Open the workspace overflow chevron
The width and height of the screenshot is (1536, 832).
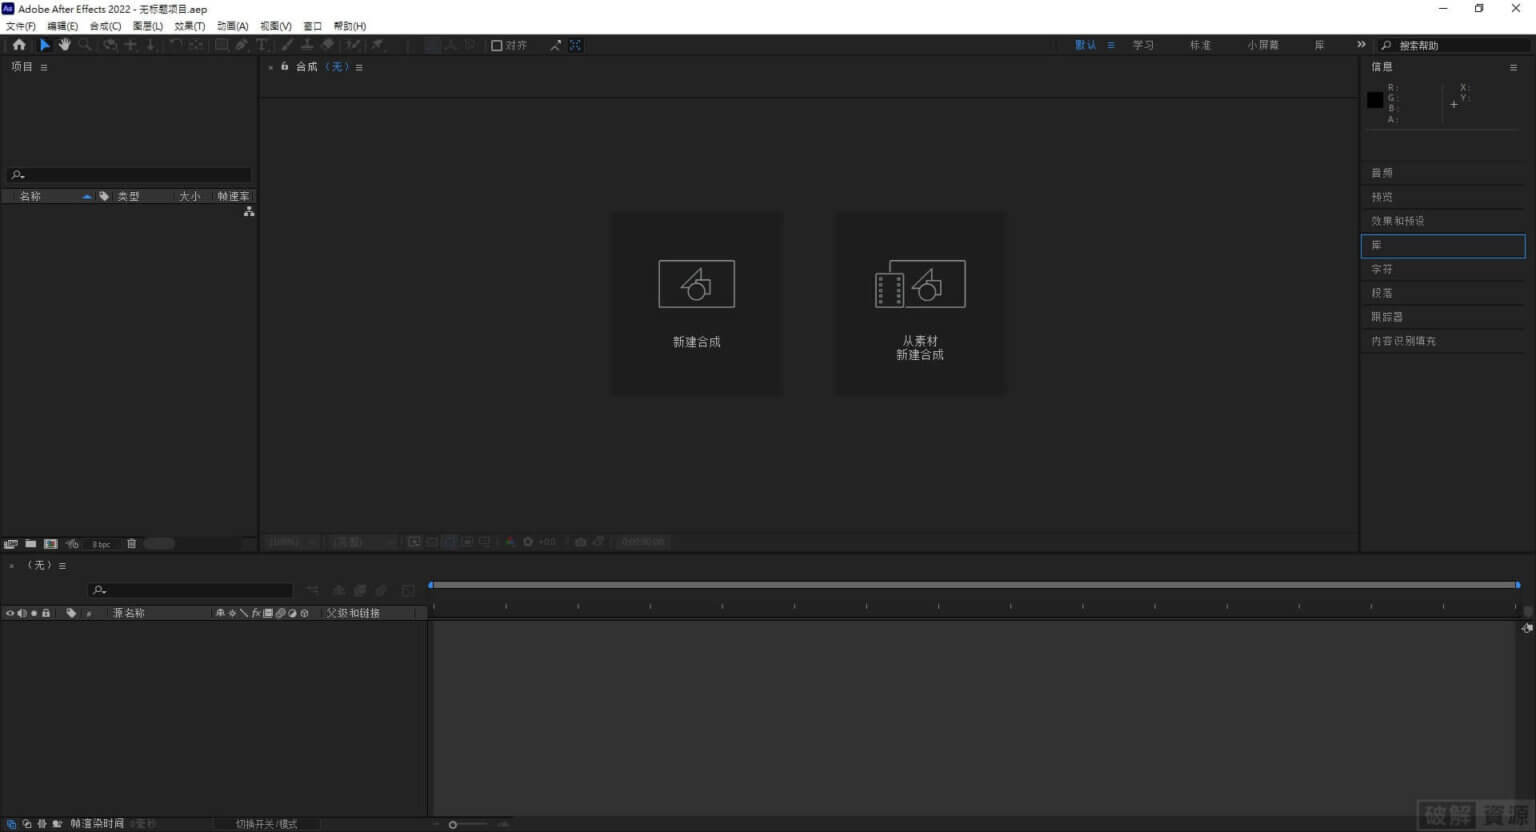pos(1361,44)
